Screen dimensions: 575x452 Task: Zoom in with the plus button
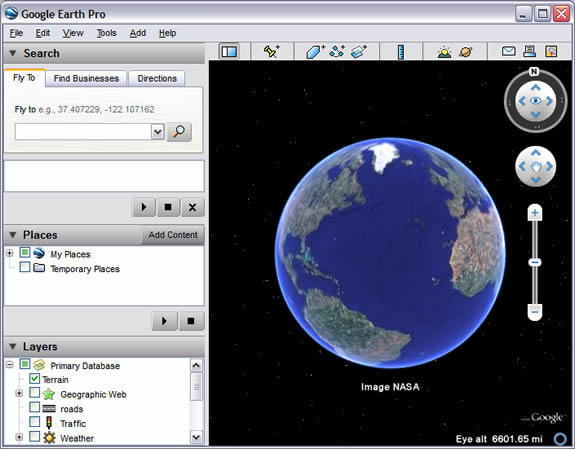click(535, 213)
